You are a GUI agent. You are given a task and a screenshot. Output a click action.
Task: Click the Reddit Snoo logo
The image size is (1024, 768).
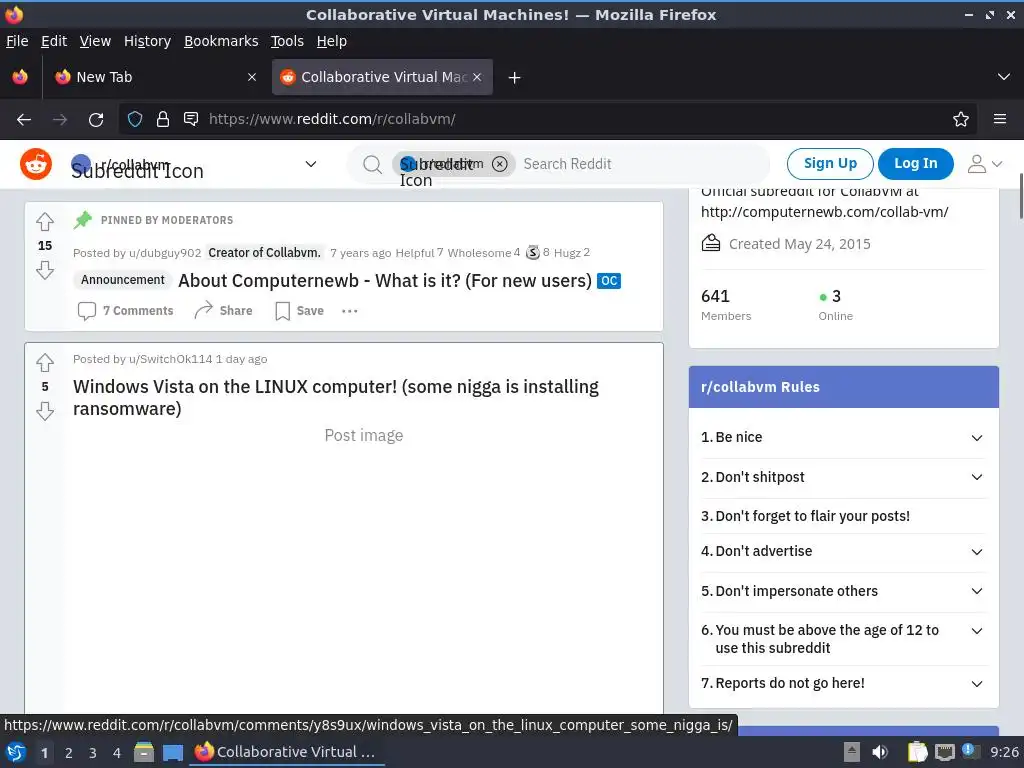(x=36, y=164)
